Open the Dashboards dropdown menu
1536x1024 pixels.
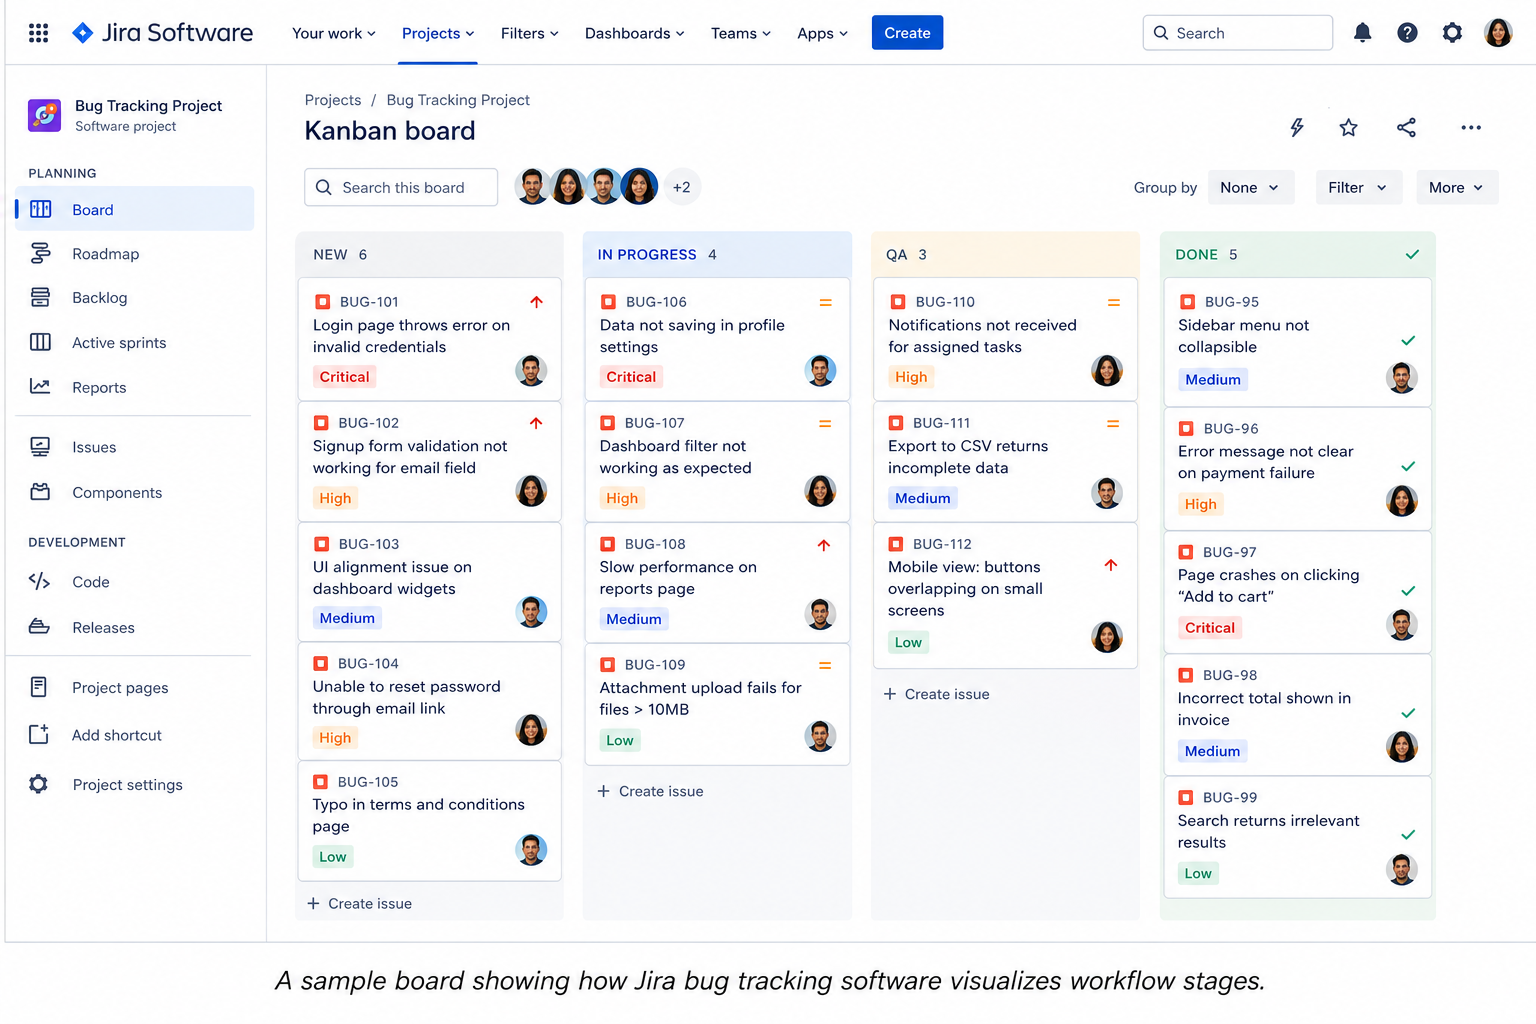coord(635,33)
